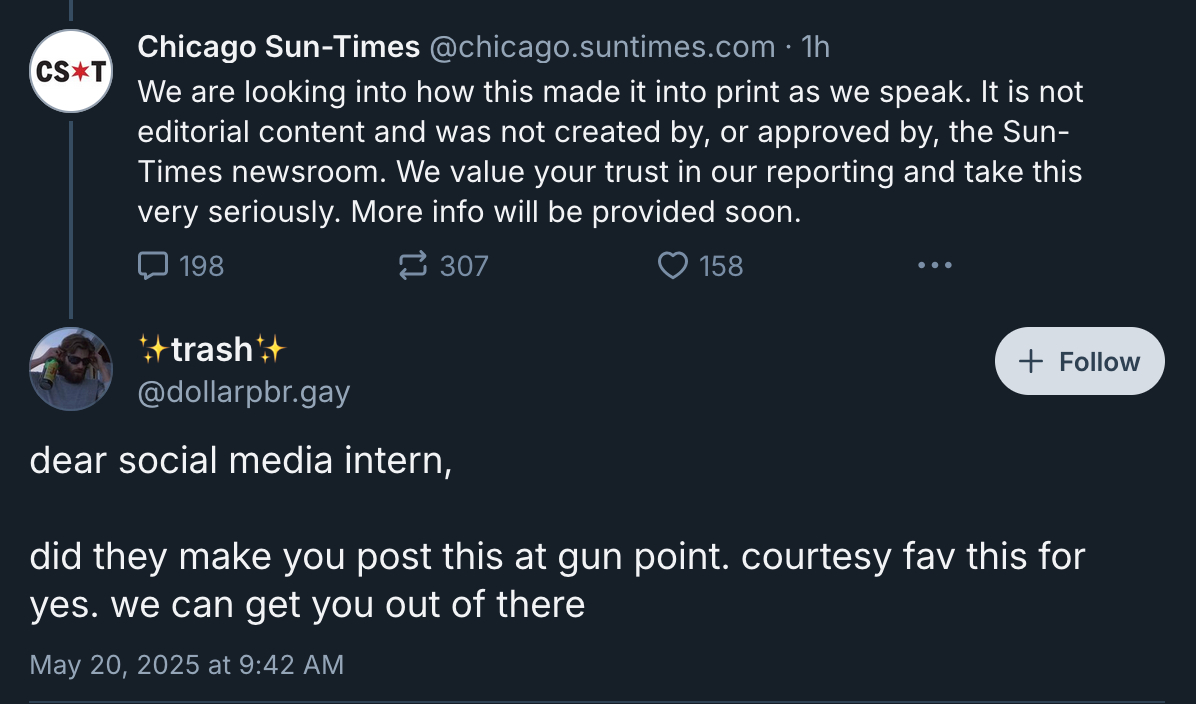Click the Chicago Sun-Times CST avatar
This screenshot has width=1196, height=704.
[70, 71]
